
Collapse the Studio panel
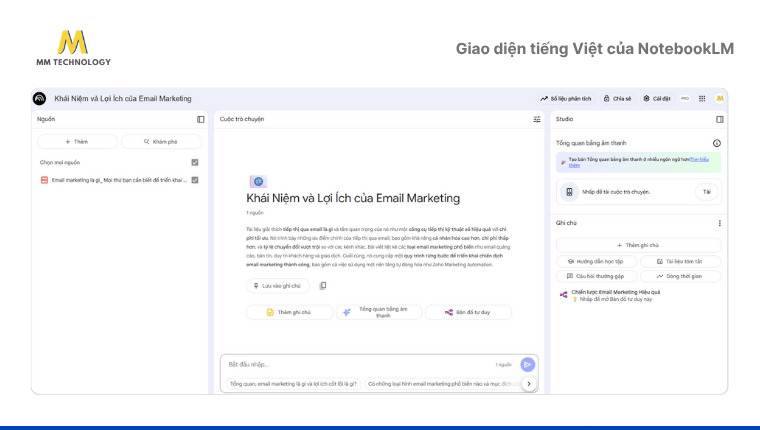(720, 119)
